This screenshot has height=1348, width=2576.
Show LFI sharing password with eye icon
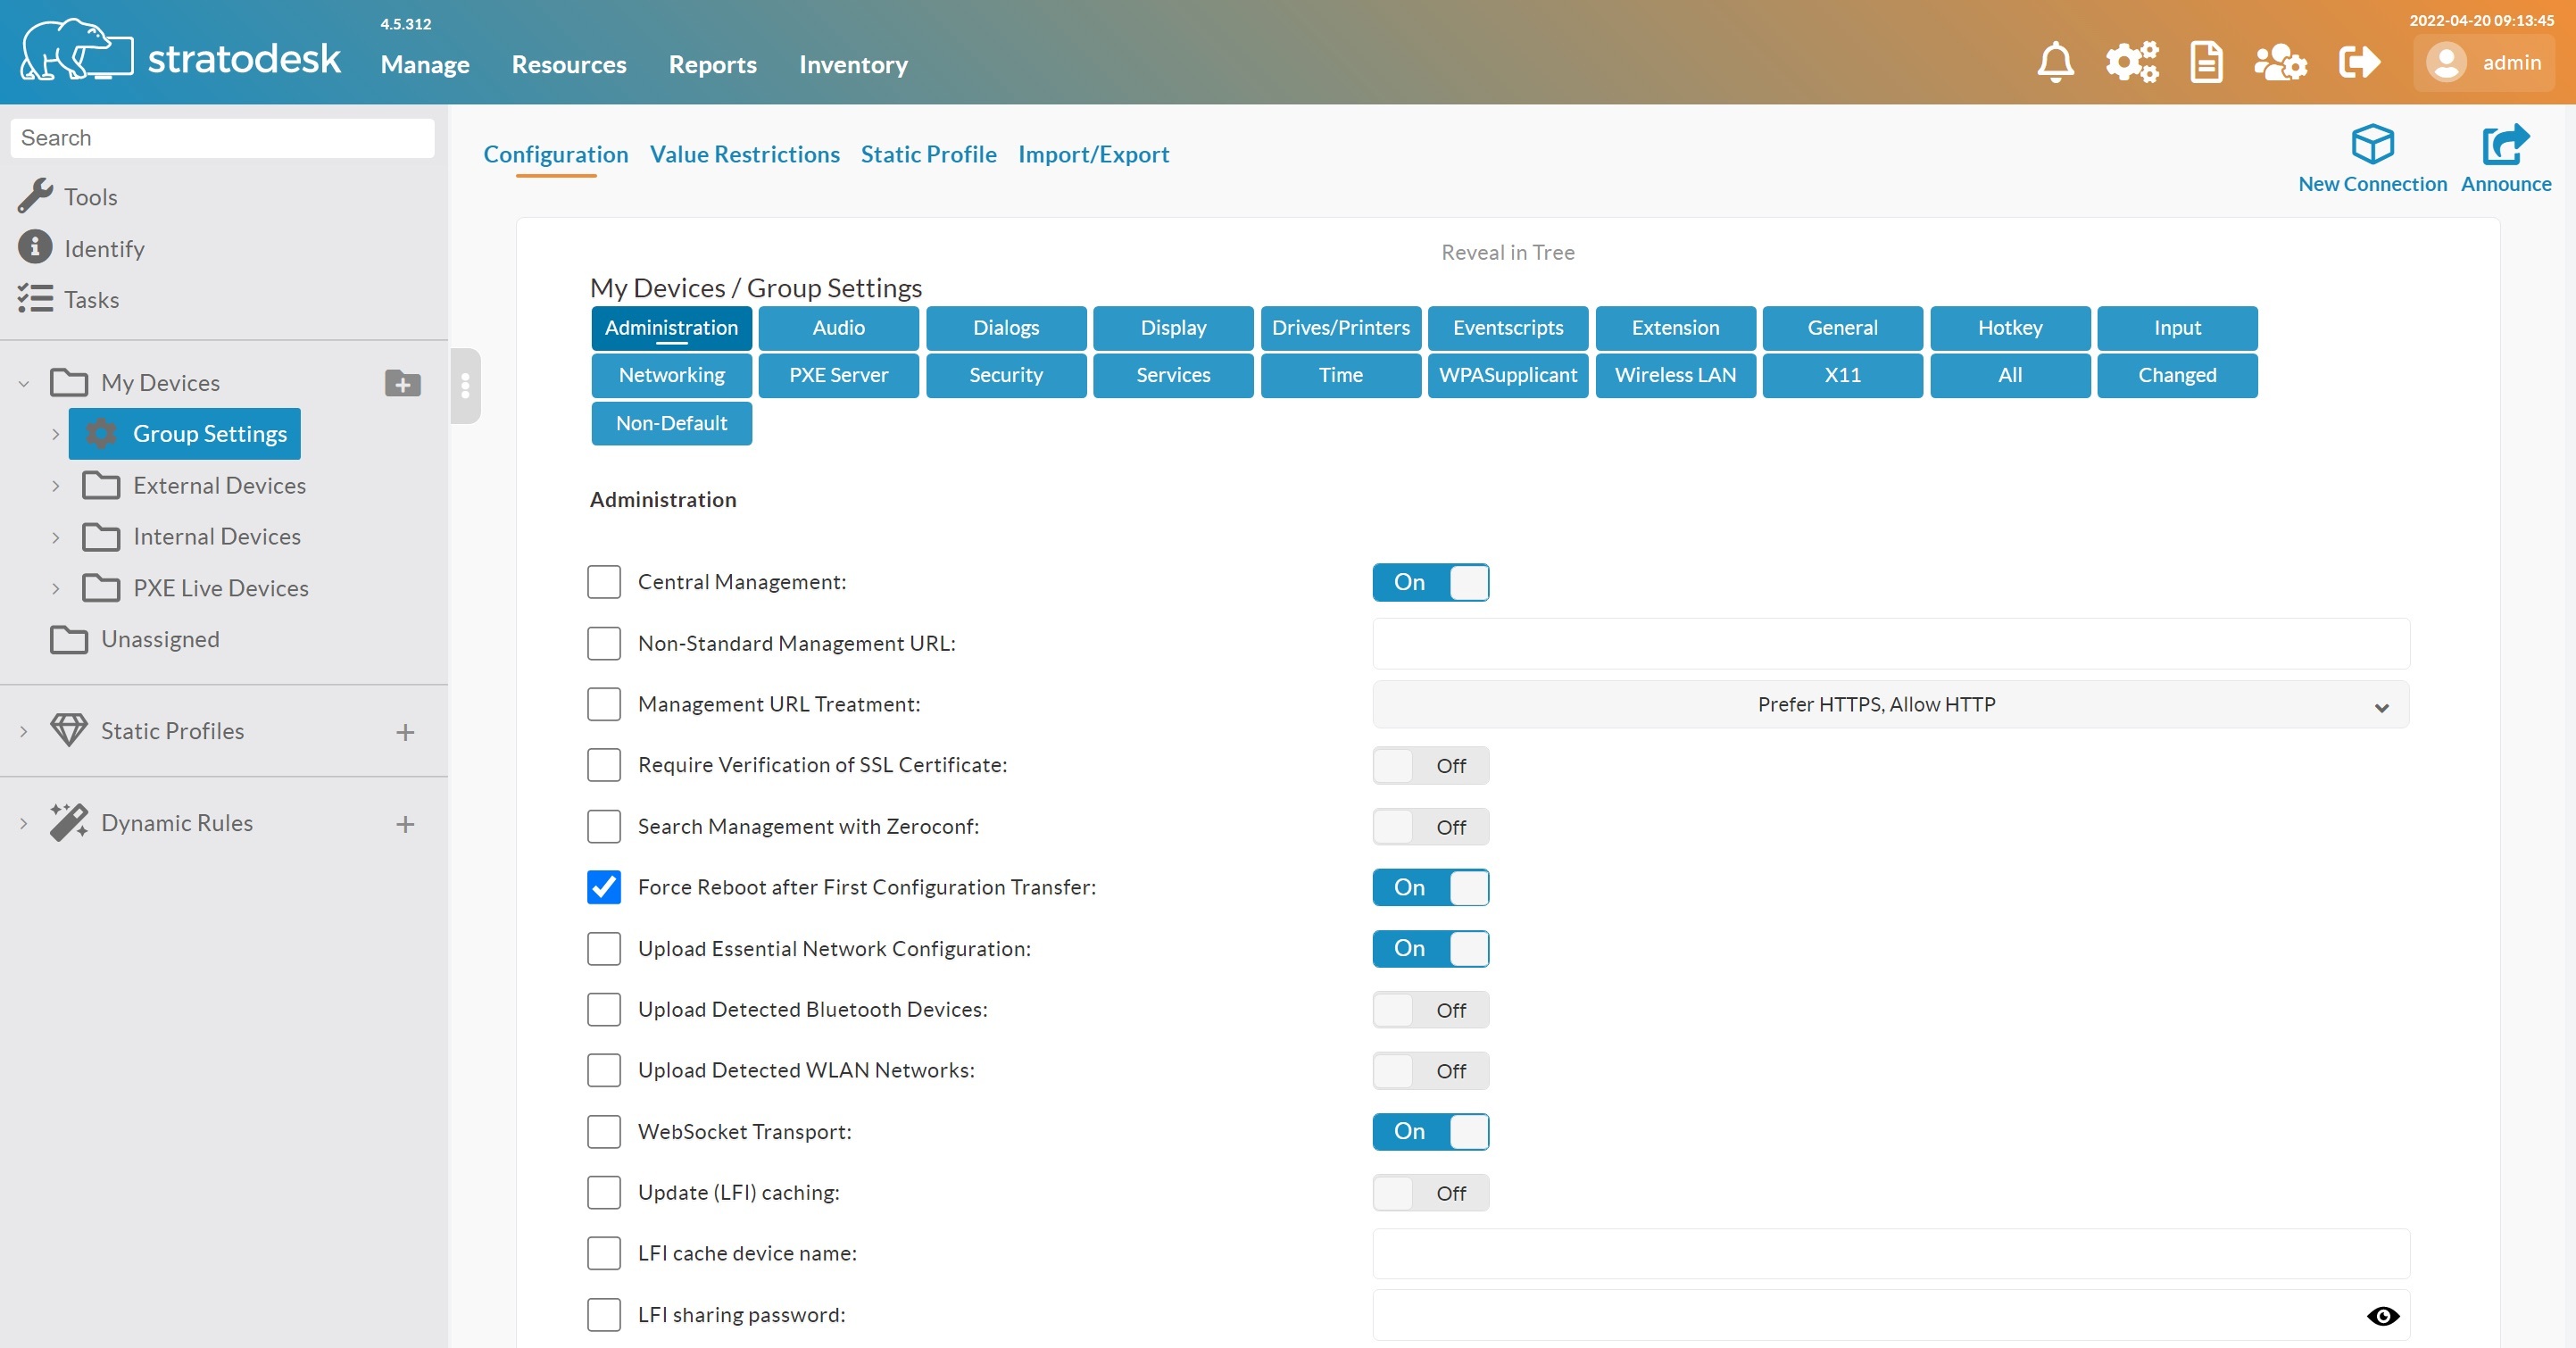[2383, 1316]
